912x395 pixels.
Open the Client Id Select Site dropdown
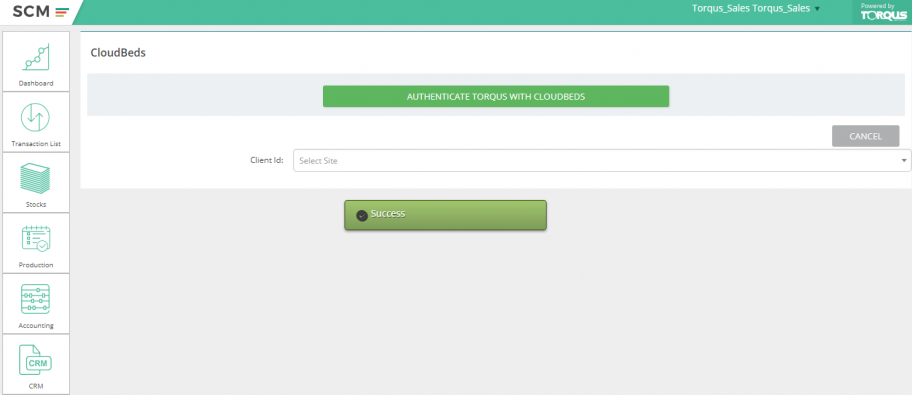click(x=602, y=161)
